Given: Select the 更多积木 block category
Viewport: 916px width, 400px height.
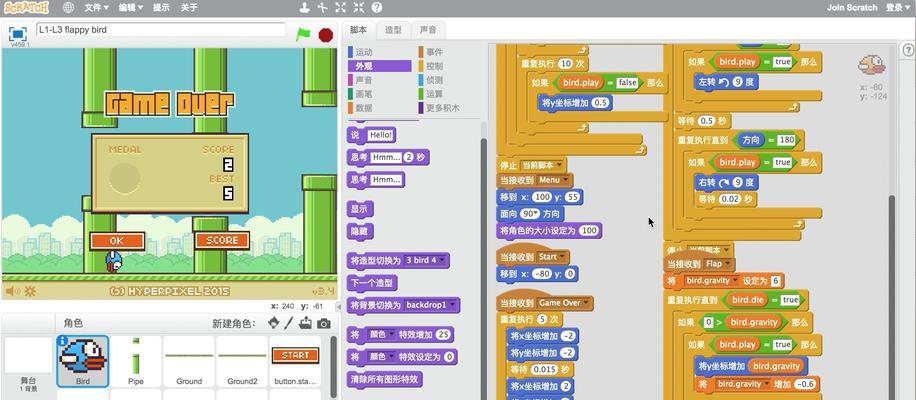Looking at the screenshot, I should coord(450,107).
